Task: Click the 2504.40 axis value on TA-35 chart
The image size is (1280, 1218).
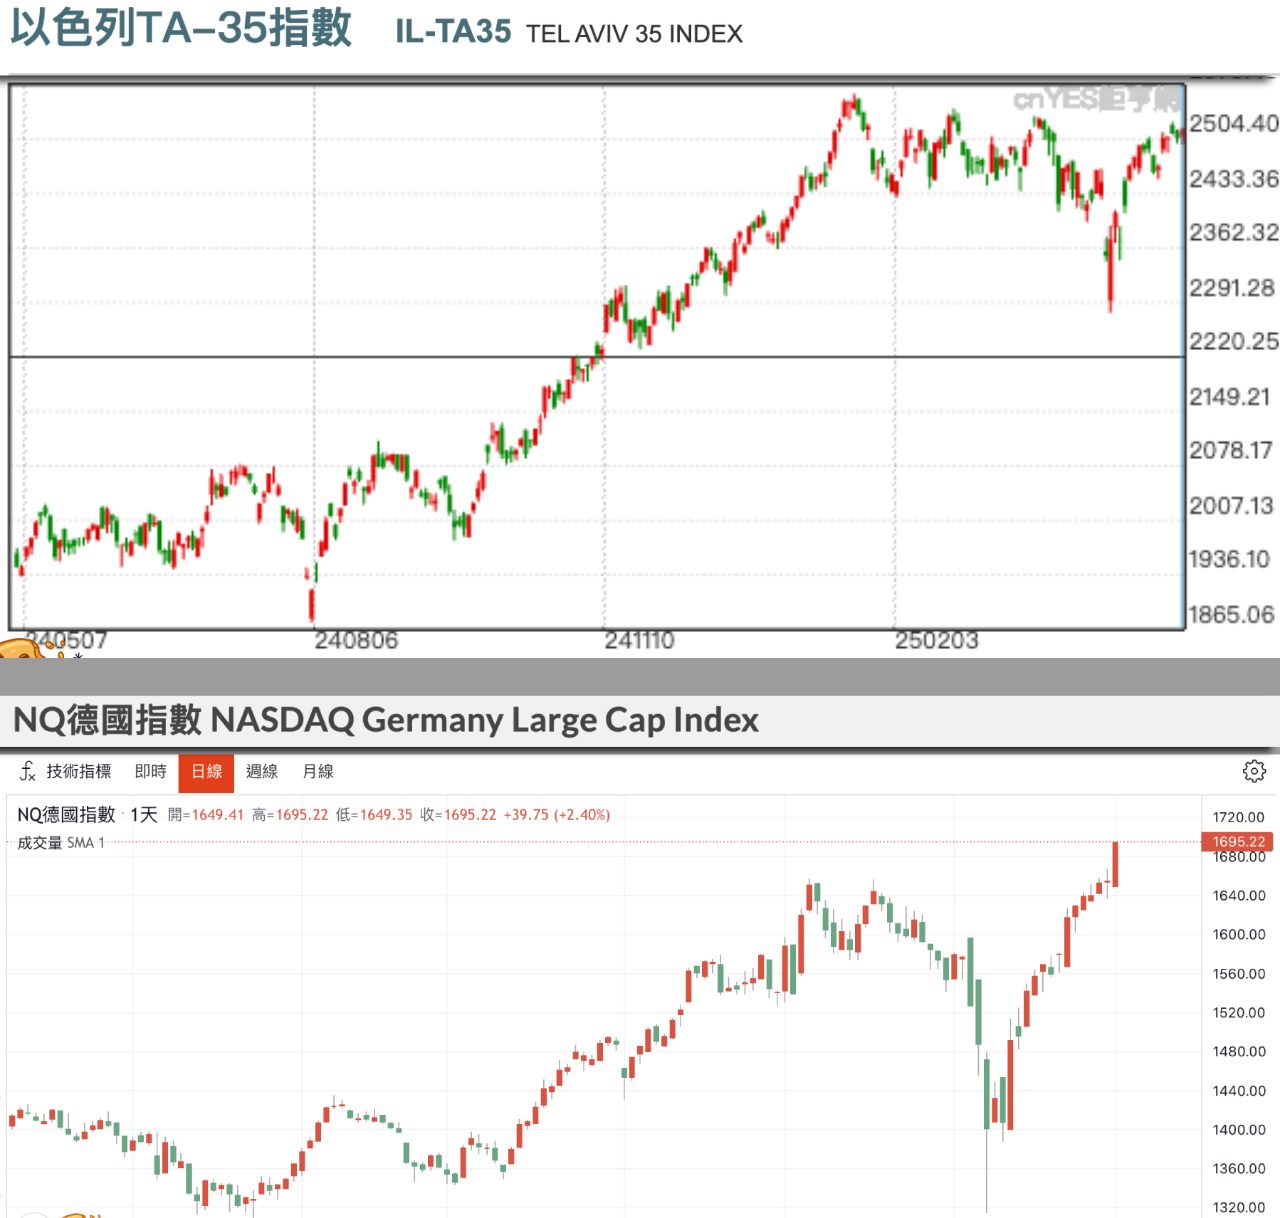Action: [1234, 124]
